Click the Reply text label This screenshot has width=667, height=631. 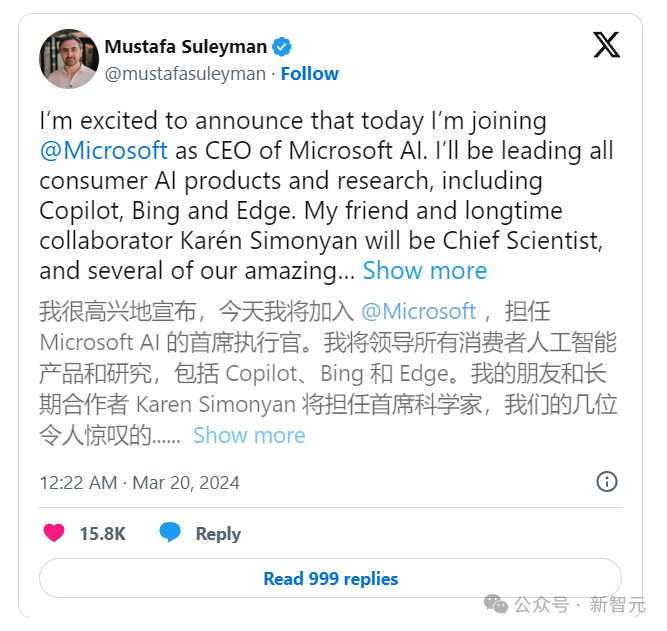pyautogui.click(x=218, y=534)
